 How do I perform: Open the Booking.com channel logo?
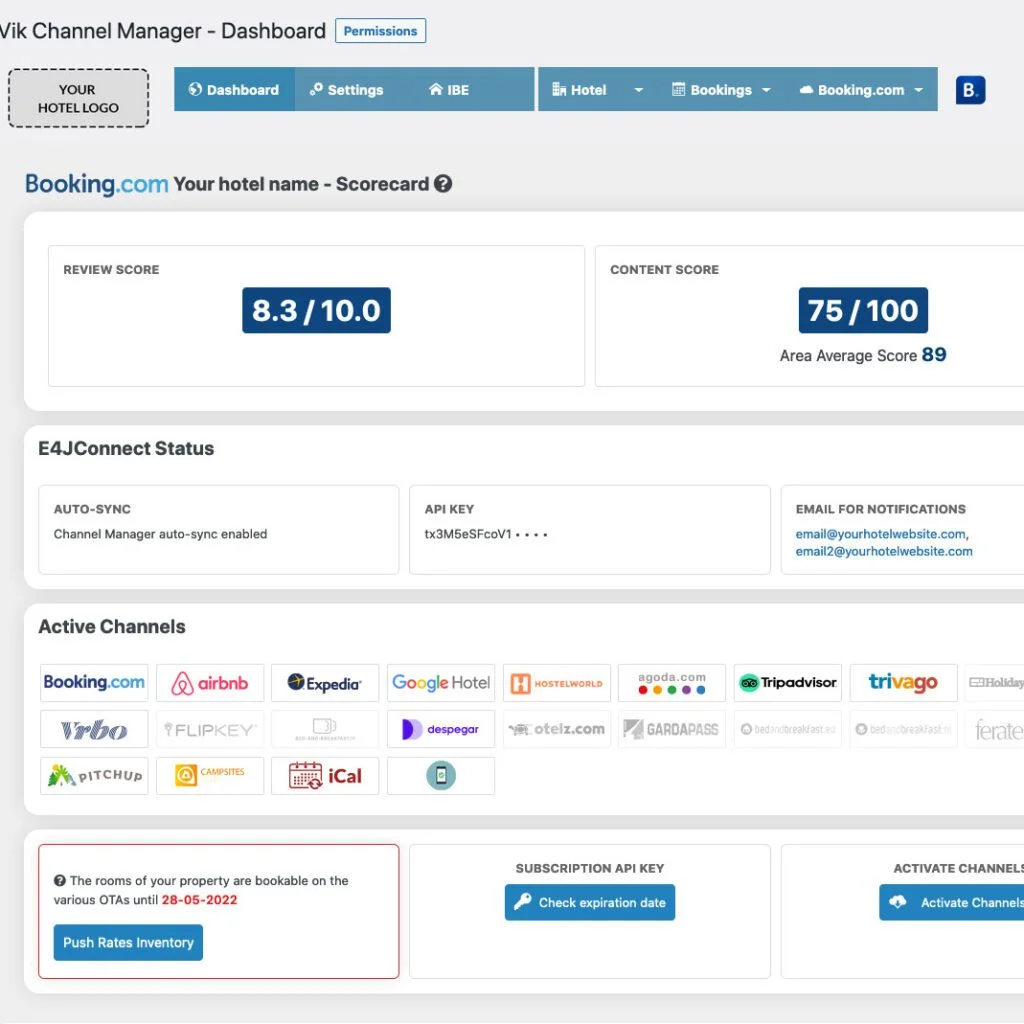[94, 682]
